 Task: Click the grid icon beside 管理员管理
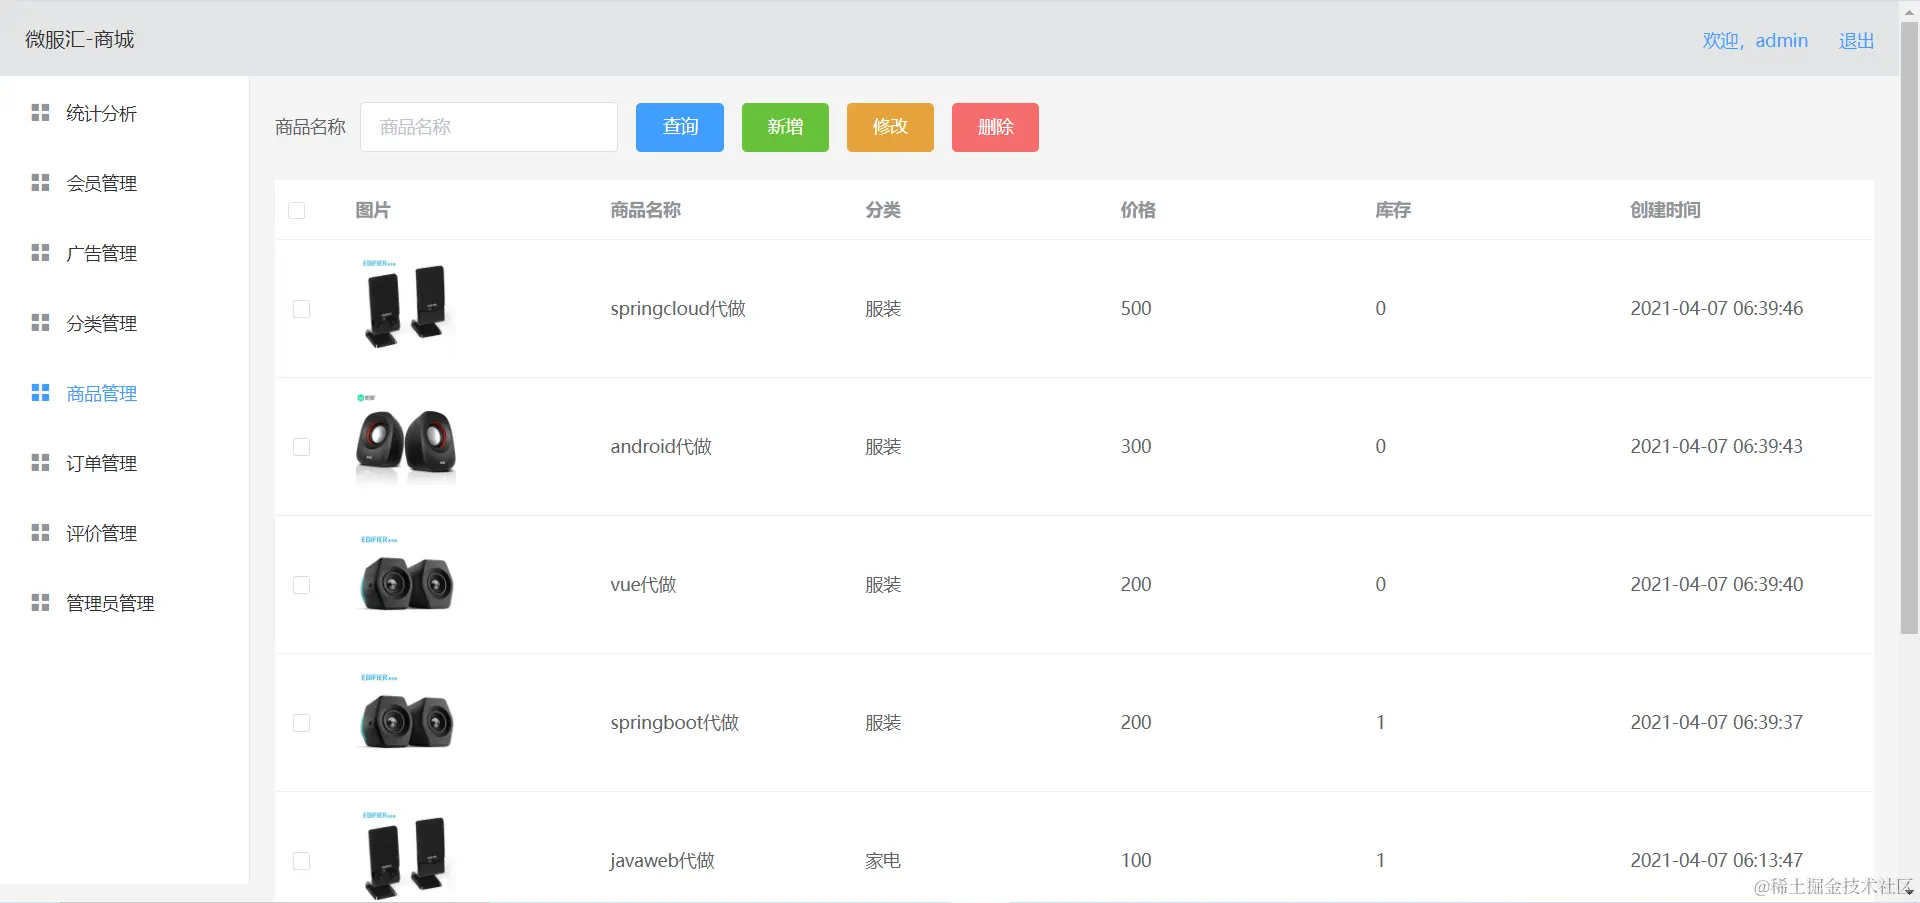40,603
